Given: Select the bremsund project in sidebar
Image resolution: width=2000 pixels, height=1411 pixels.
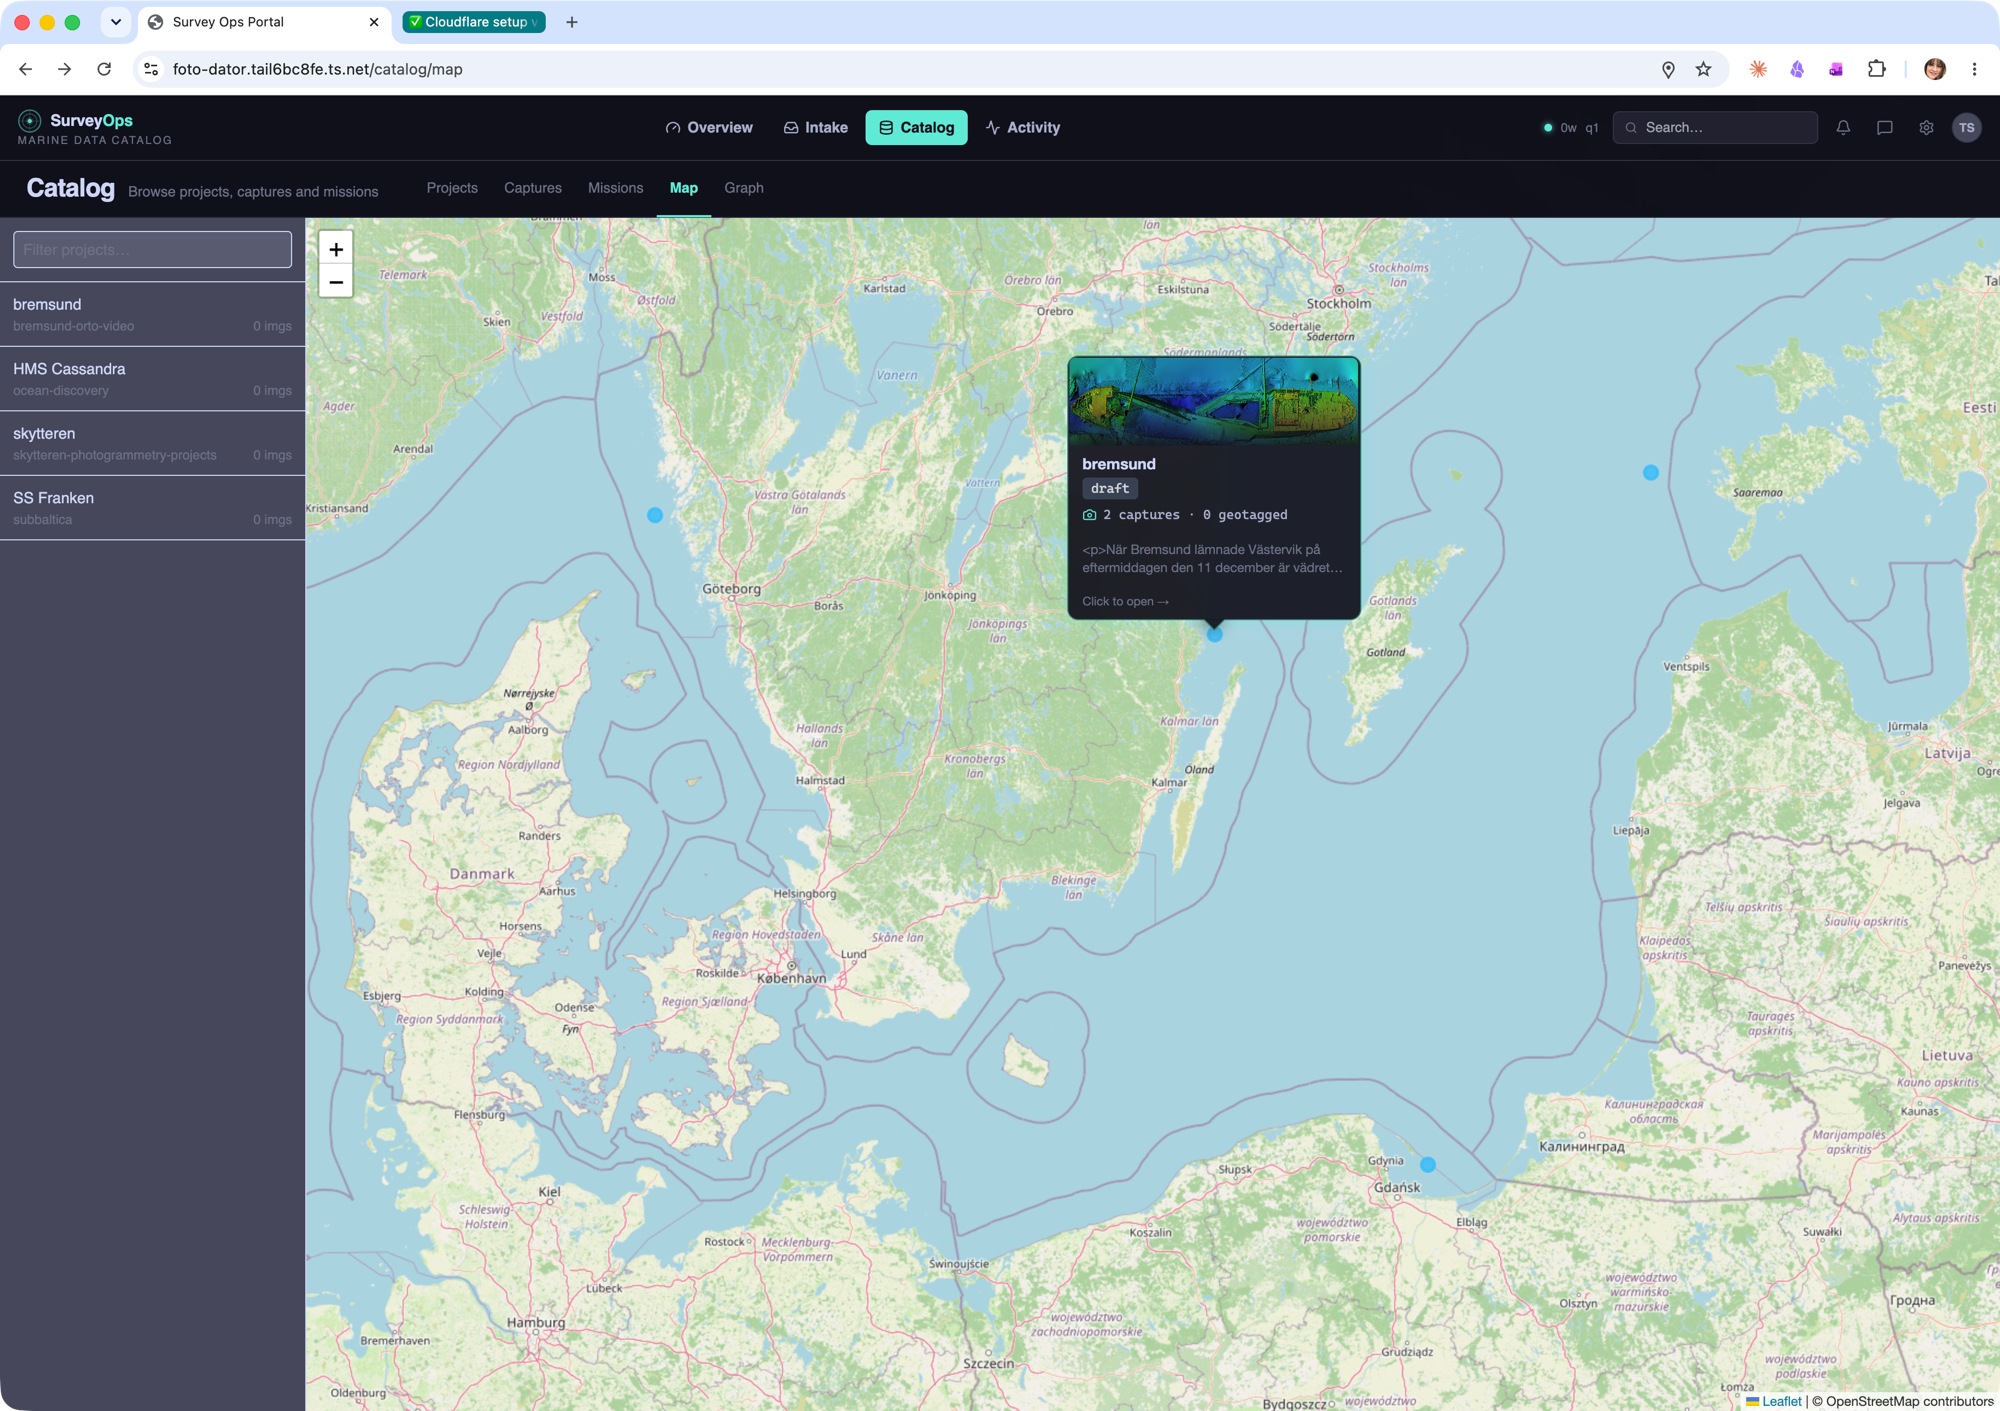Looking at the screenshot, I should click(152, 314).
